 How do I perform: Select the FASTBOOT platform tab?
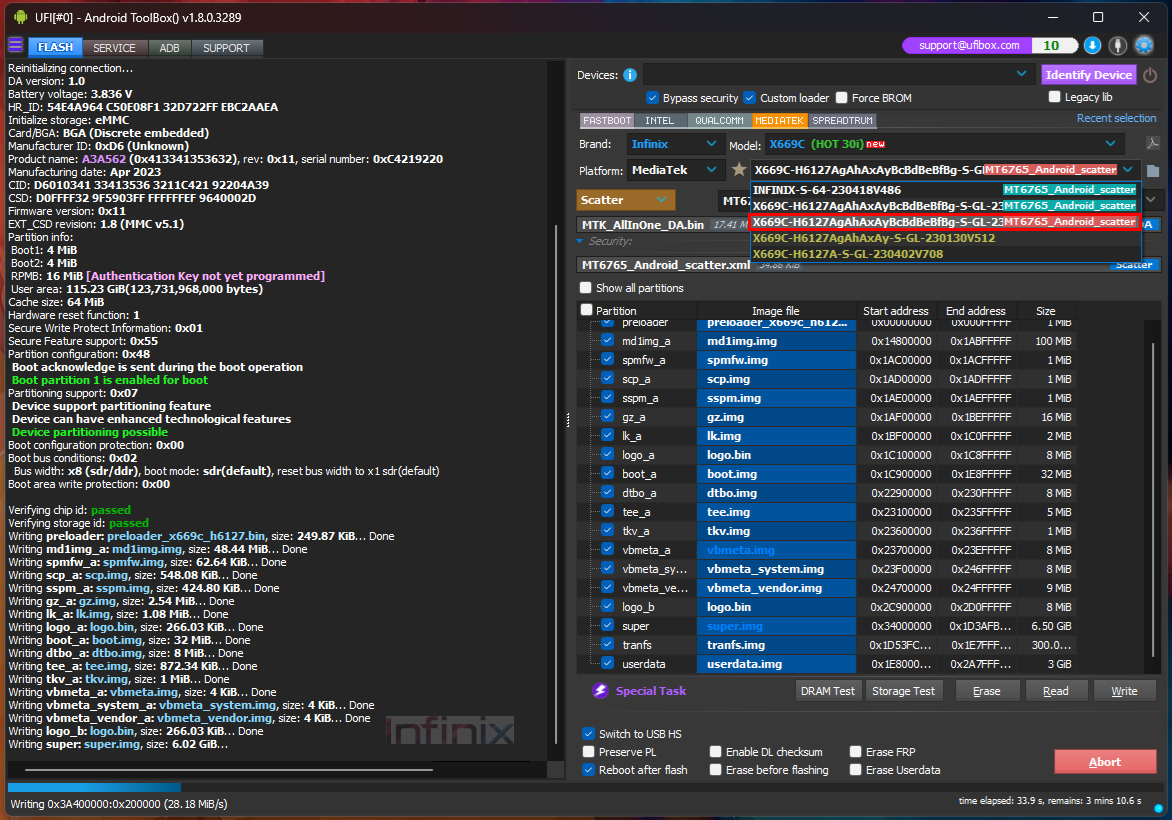pyautogui.click(x=607, y=120)
